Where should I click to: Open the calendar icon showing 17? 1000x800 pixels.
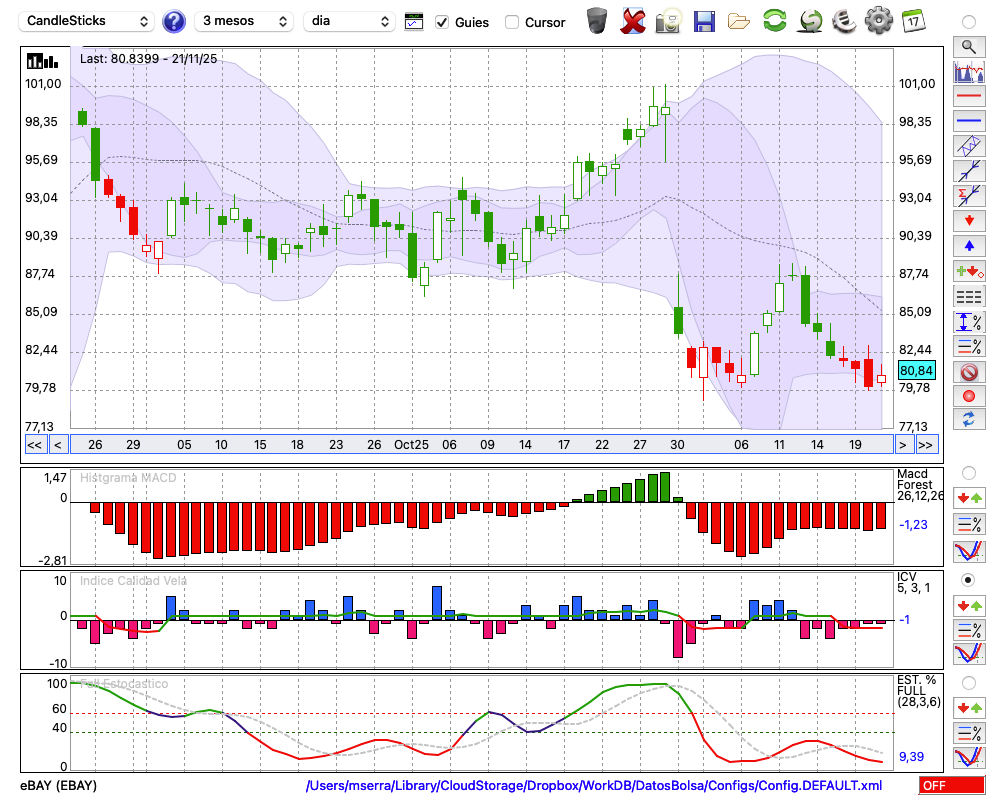coord(912,21)
